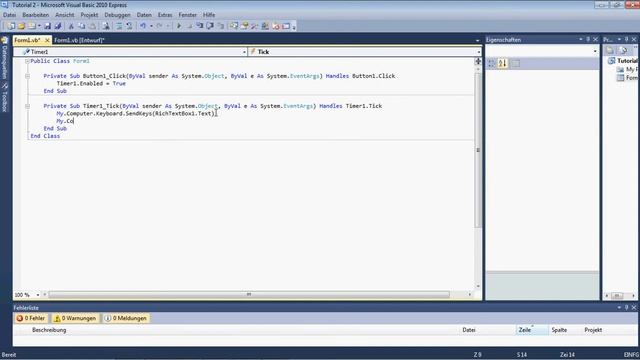
Task: Click the Find toolbar icon
Action: click(x=106, y=26)
